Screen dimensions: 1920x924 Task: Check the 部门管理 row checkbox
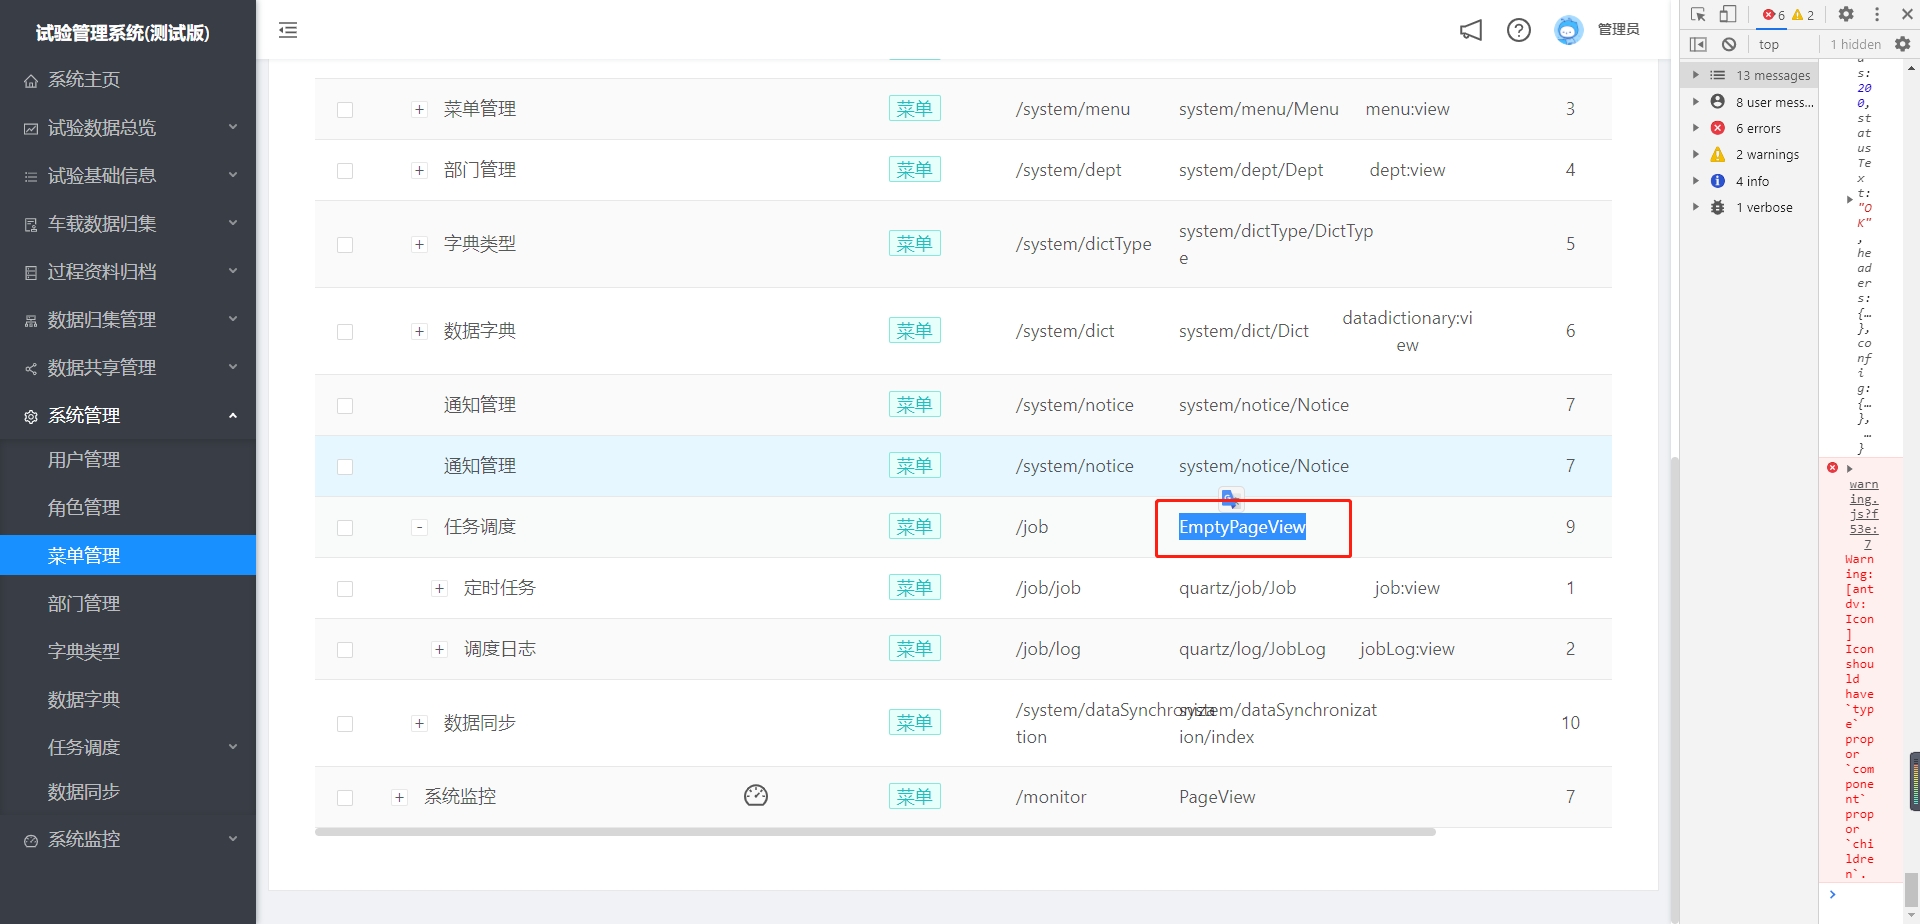(x=345, y=171)
